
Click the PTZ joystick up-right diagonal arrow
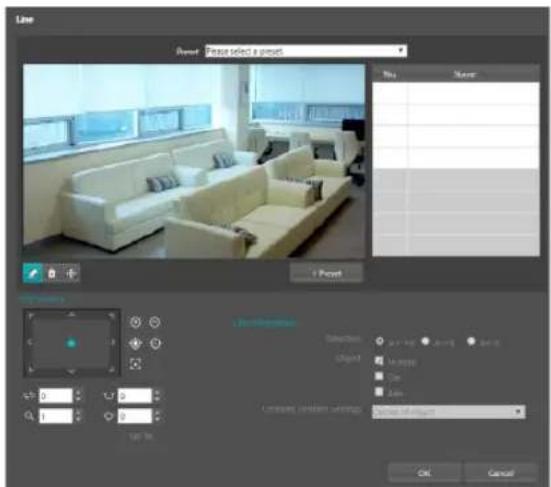pyautogui.click(x=112, y=316)
